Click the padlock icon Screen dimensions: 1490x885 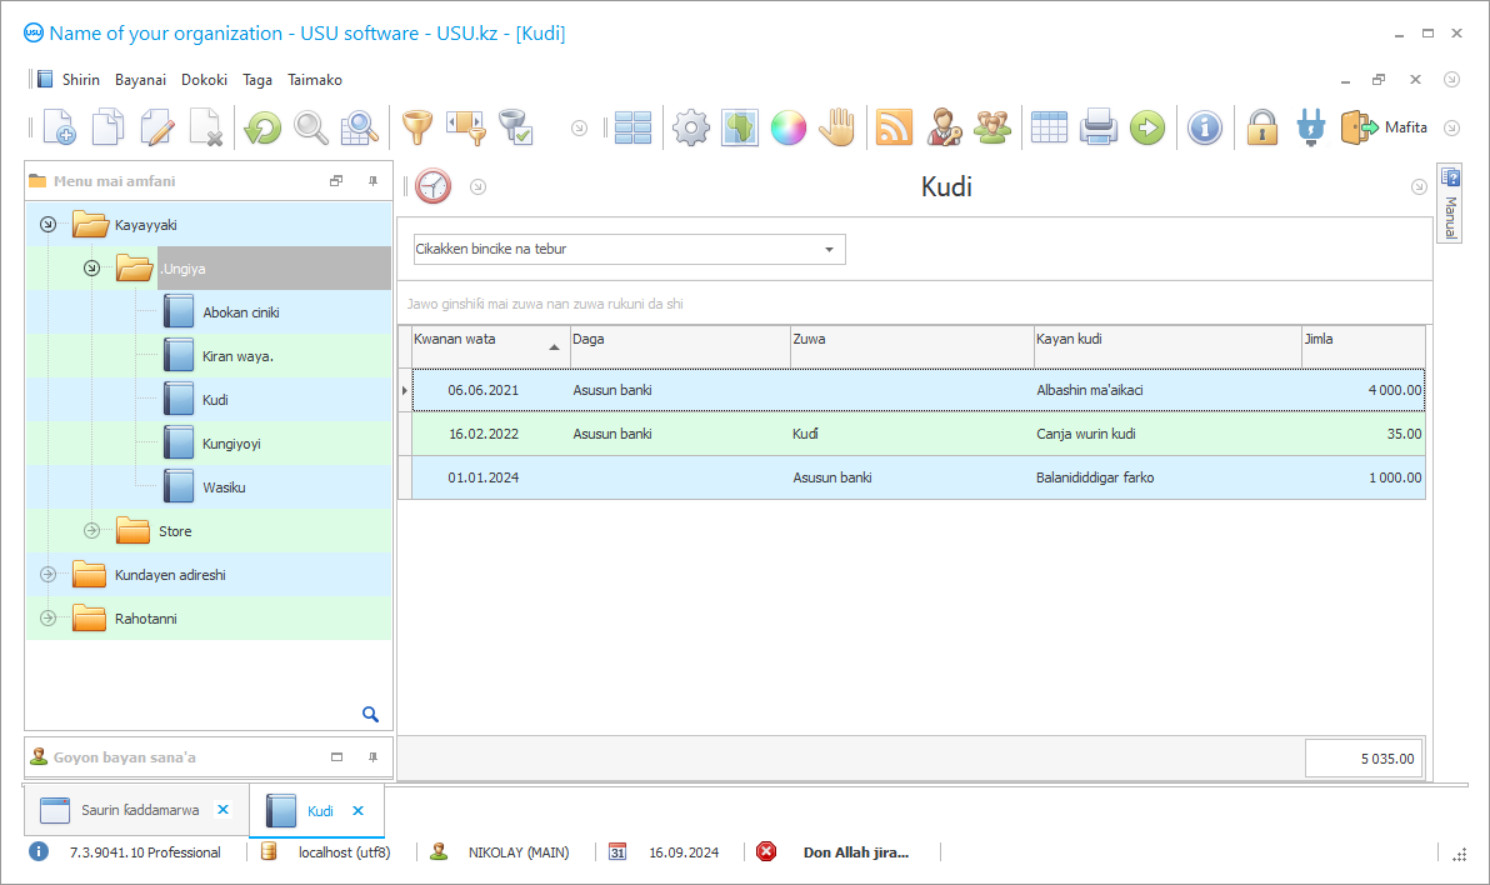pyautogui.click(x=1262, y=128)
